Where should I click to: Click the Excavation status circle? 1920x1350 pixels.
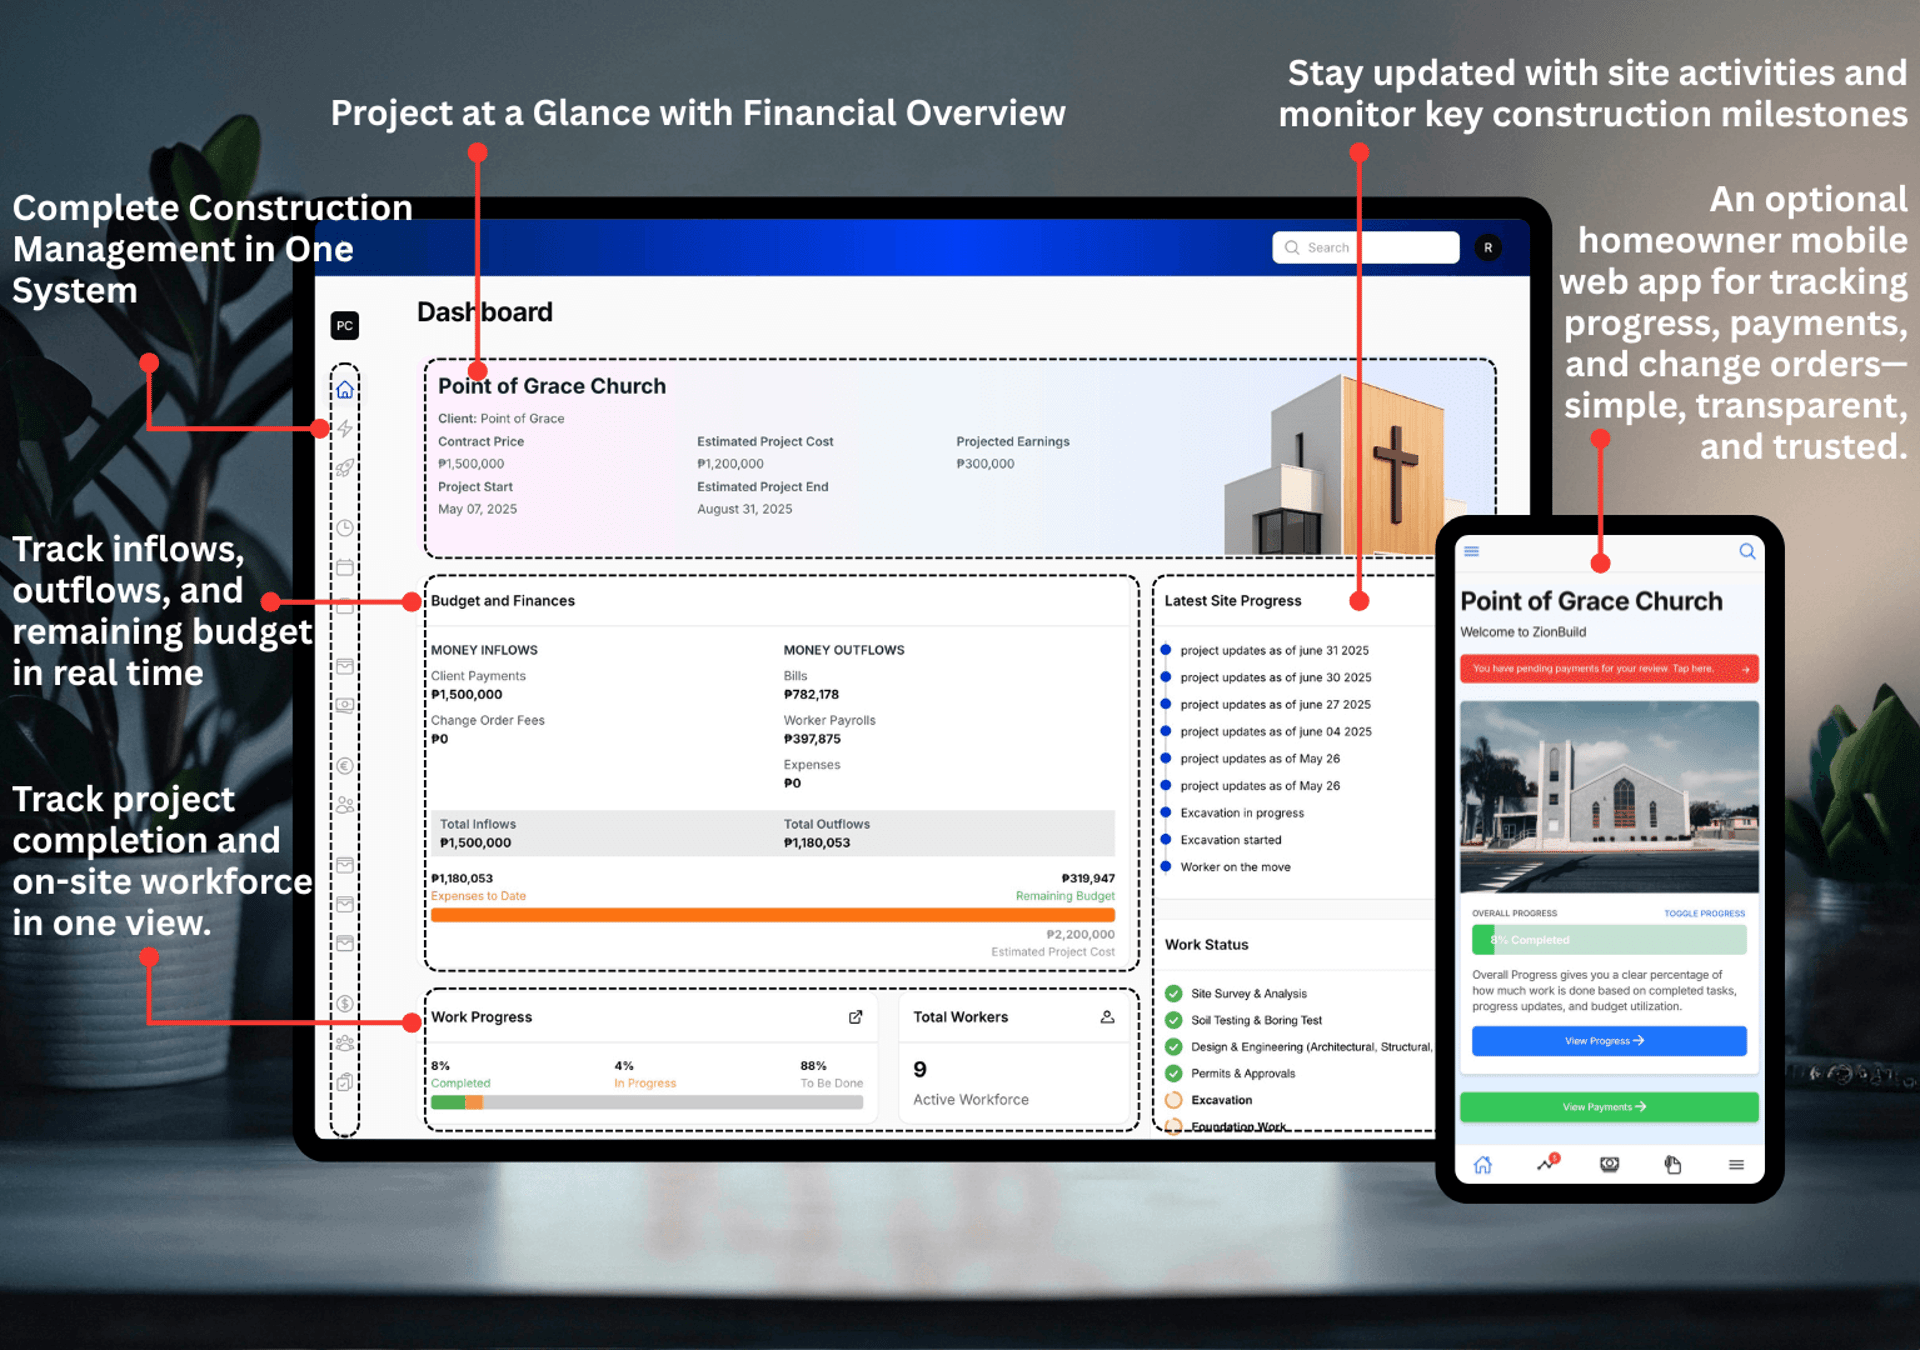[1174, 1100]
